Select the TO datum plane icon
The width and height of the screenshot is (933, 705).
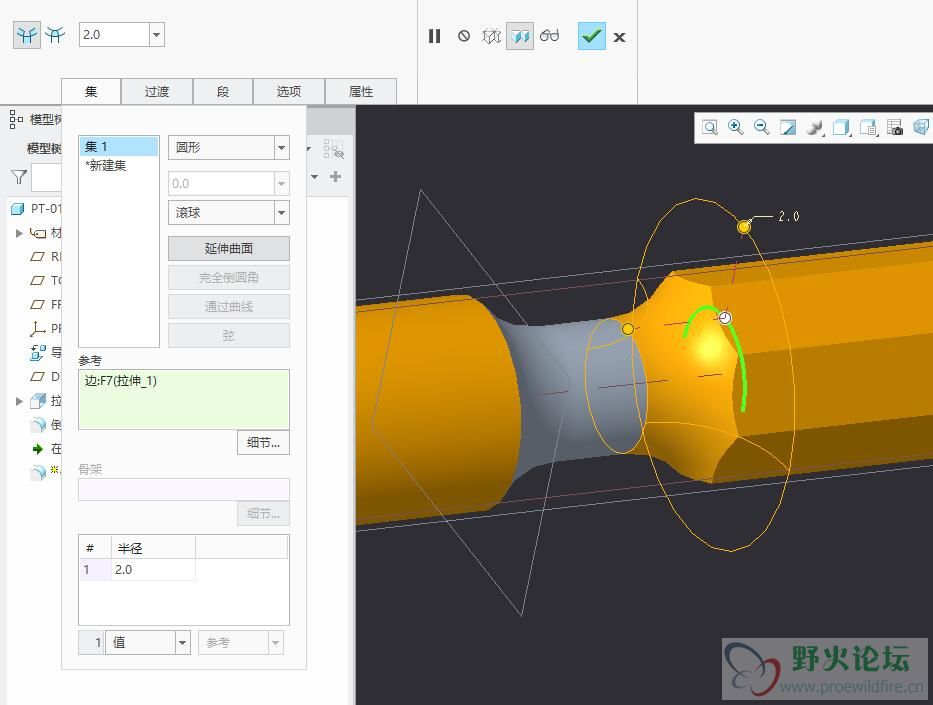tap(37, 280)
